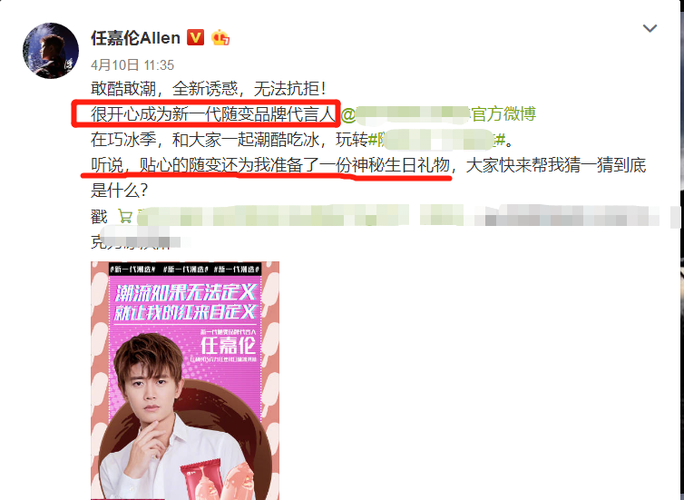Click the red-boxed 很开心成为新一代随变品牌代言人 text
Viewport: 684px width, 500px height.
pyautogui.click(x=213, y=114)
